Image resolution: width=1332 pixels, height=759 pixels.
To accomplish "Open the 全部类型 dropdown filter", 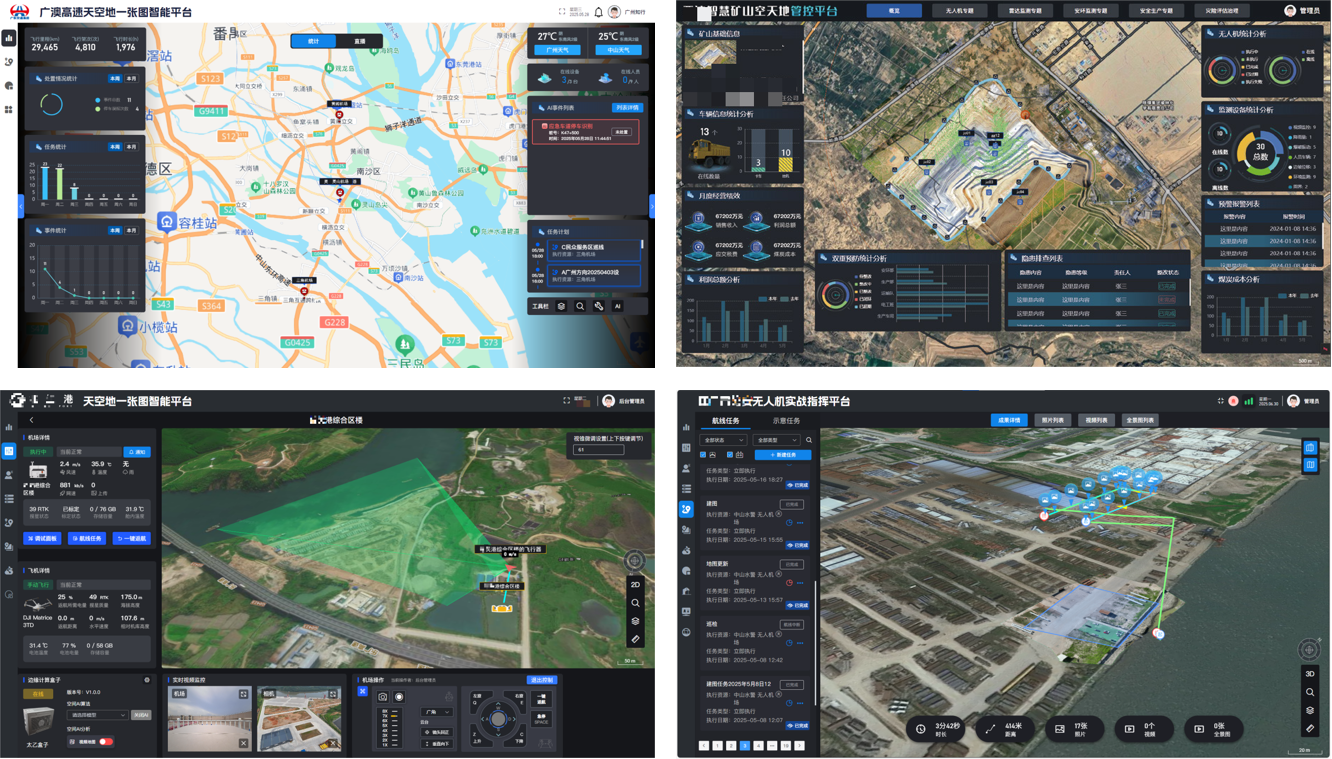I will [x=778, y=440].
